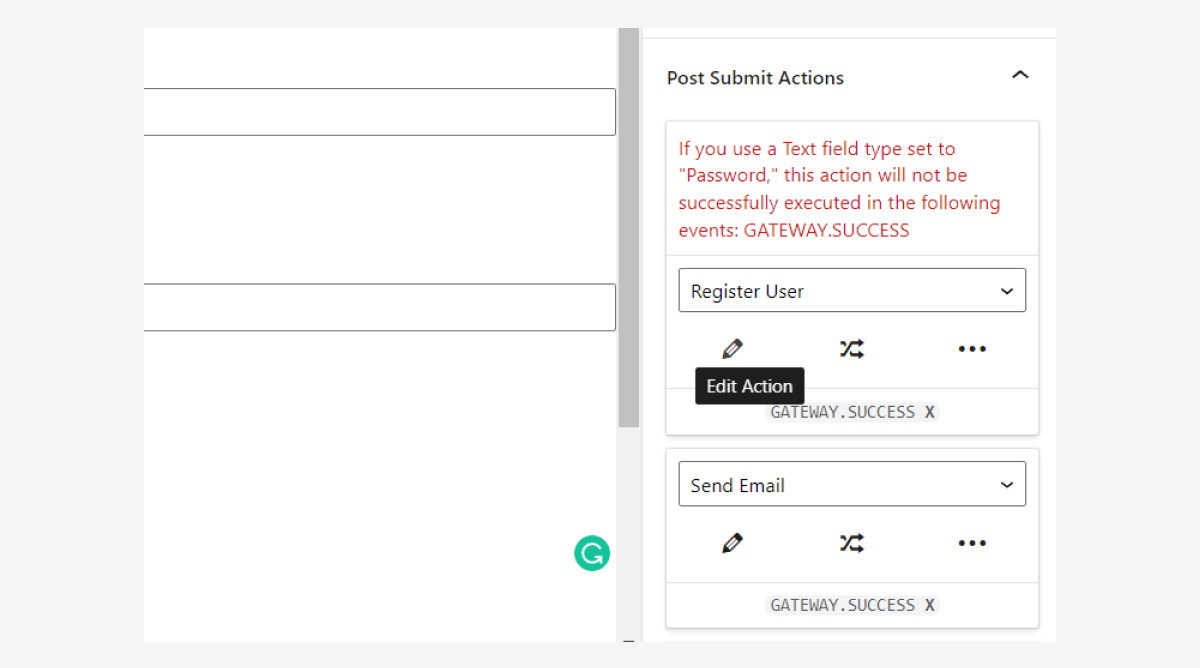The width and height of the screenshot is (1200, 668).
Task: Remove GATEWAY.SUCCESS event X under Register User
Action: click(x=930, y=412)
